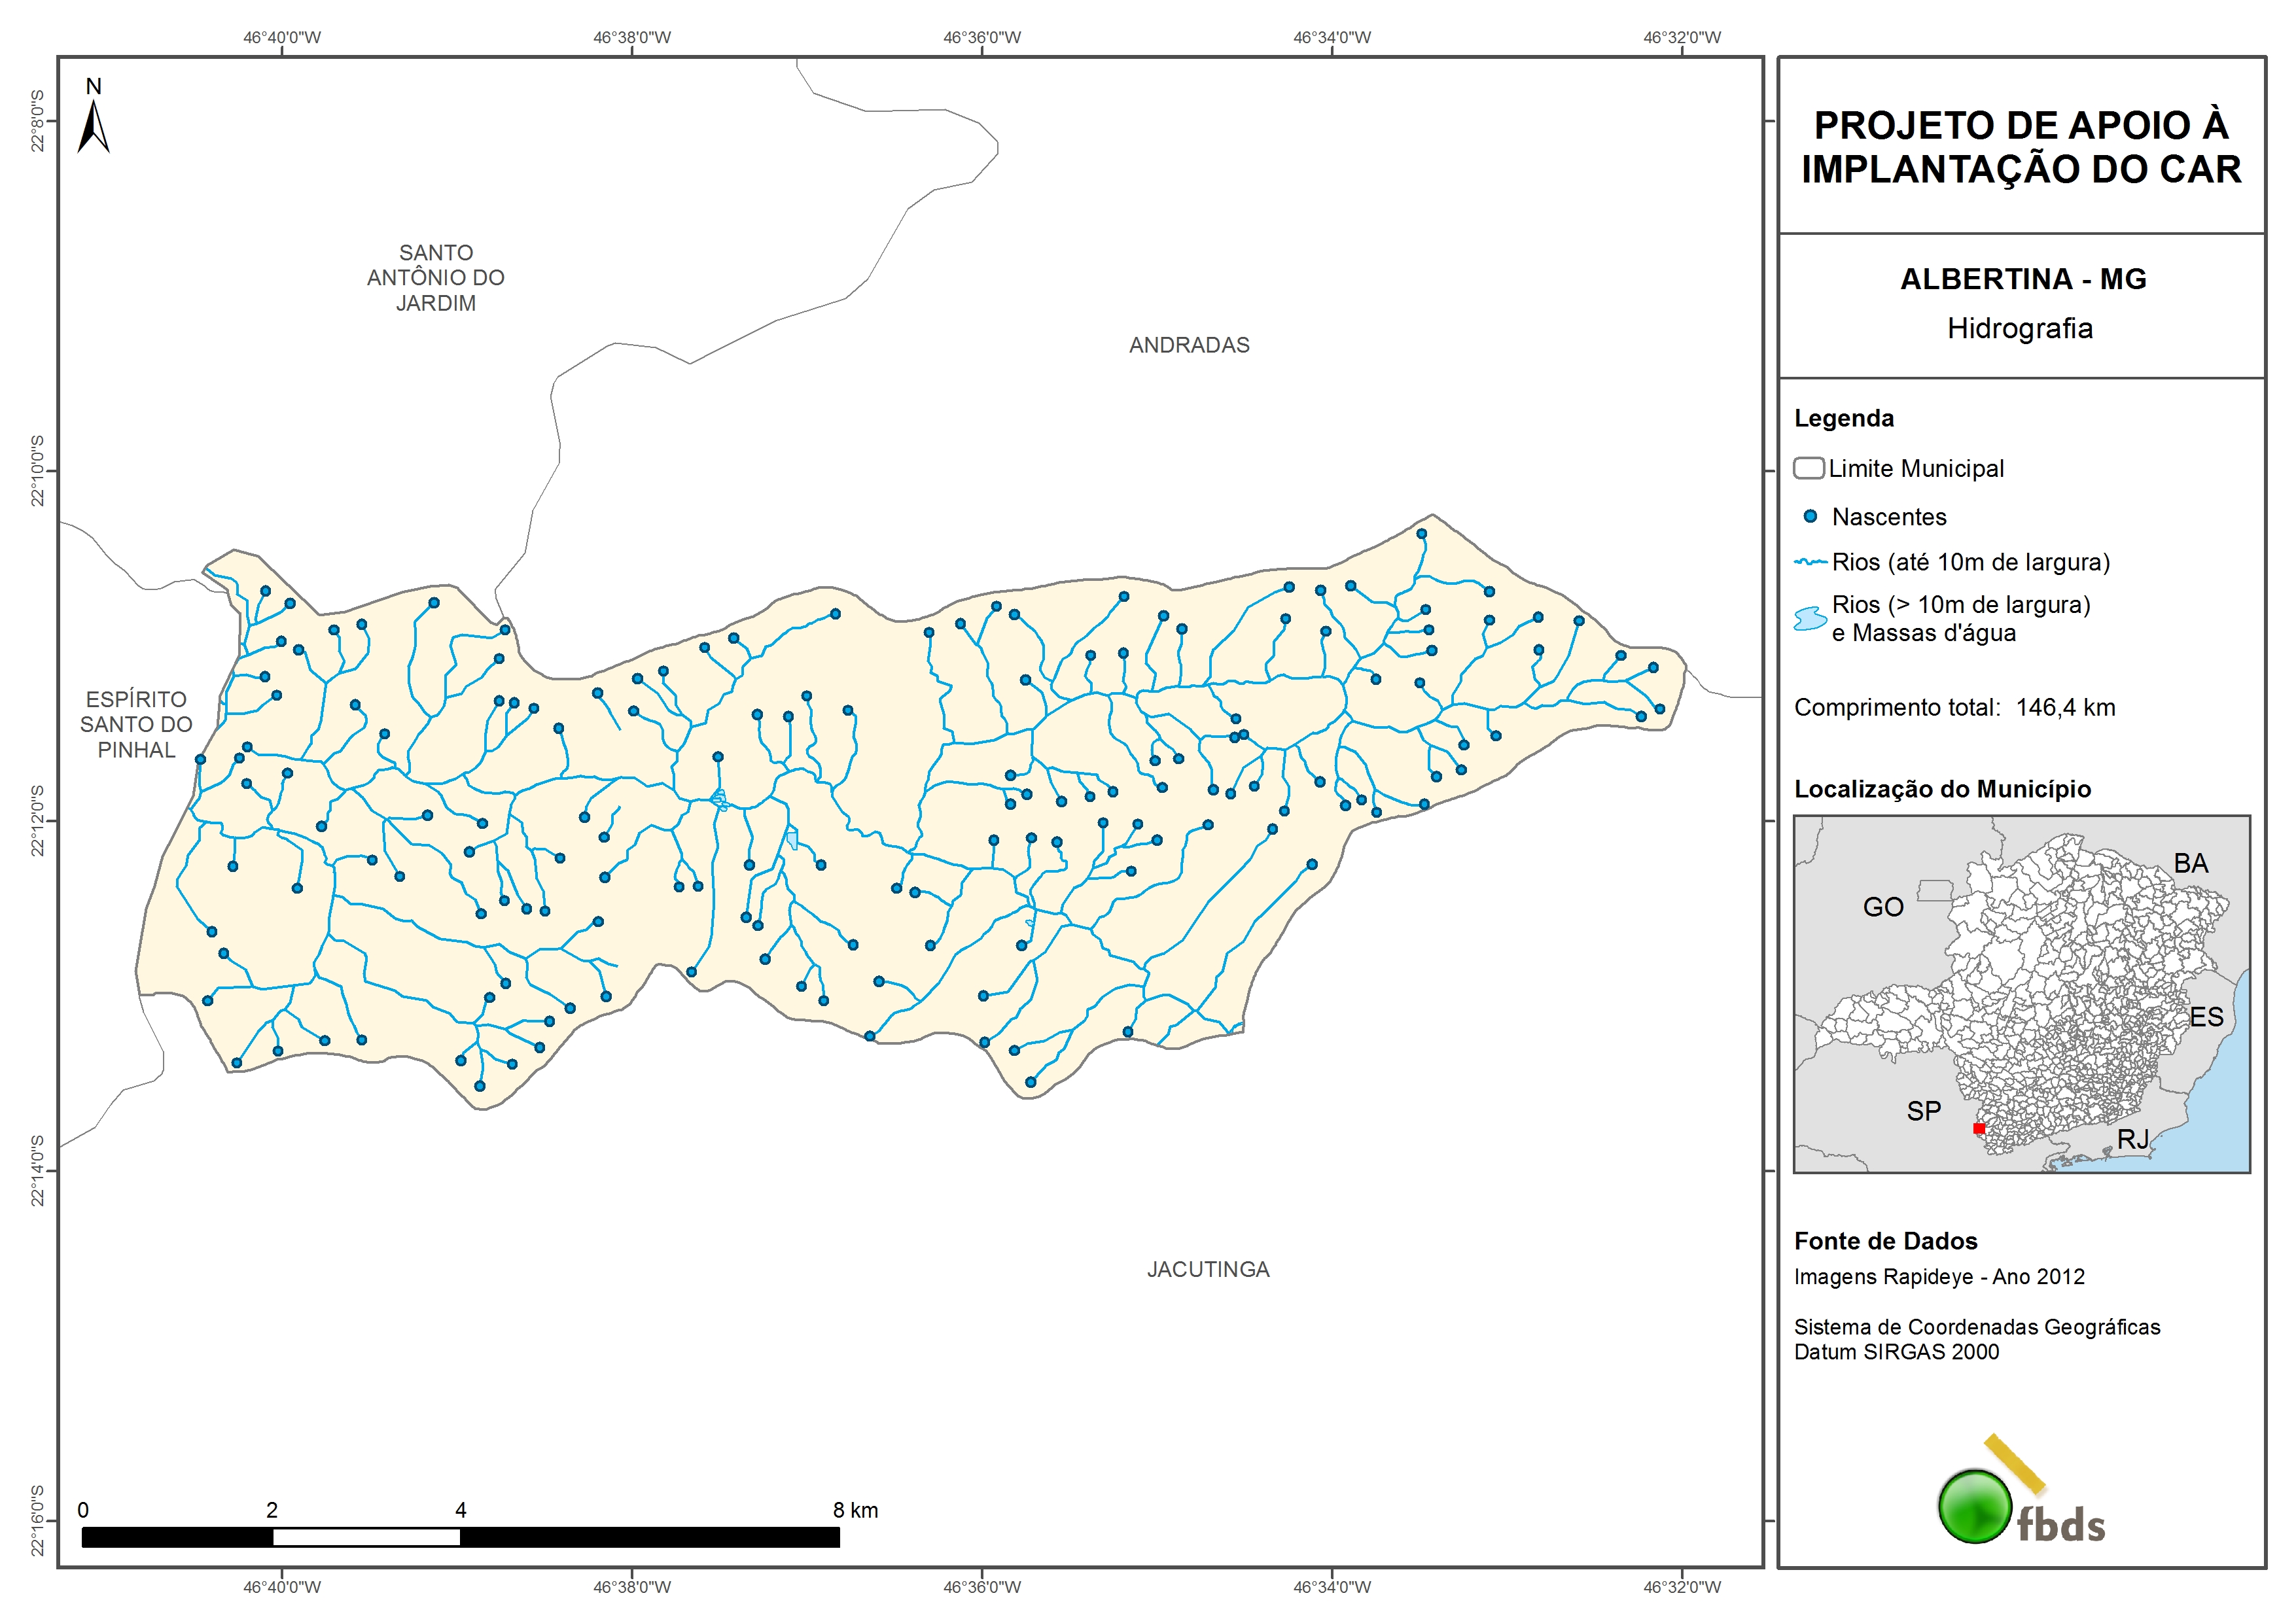Image resolution: width=2296 pixels, height=1623 pixels.
Task: Click the SANTO ANTÔNIO DO JARDIM label
Action: (x=436, y=278)
